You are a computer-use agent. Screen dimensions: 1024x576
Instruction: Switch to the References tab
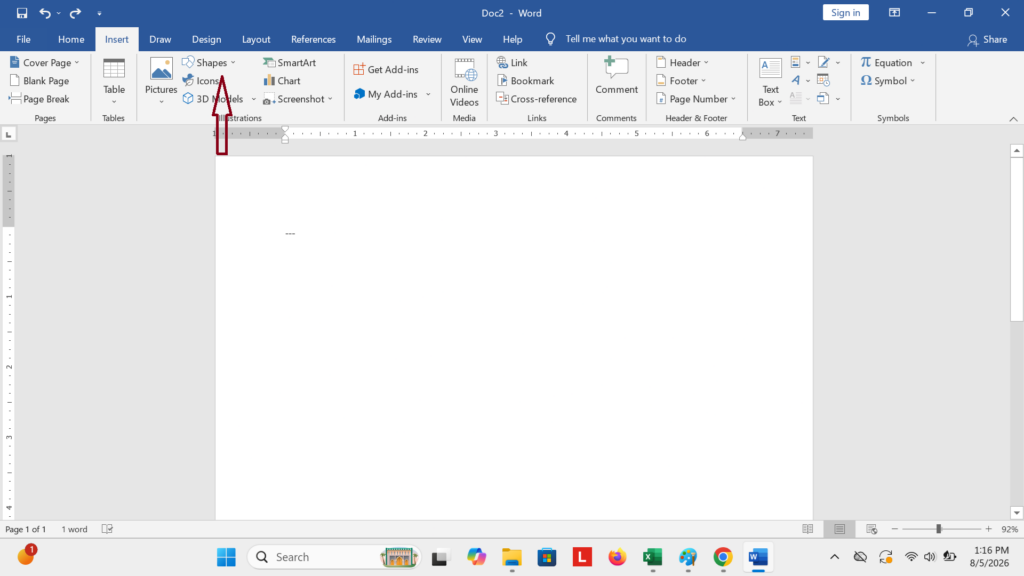point(313,39)
